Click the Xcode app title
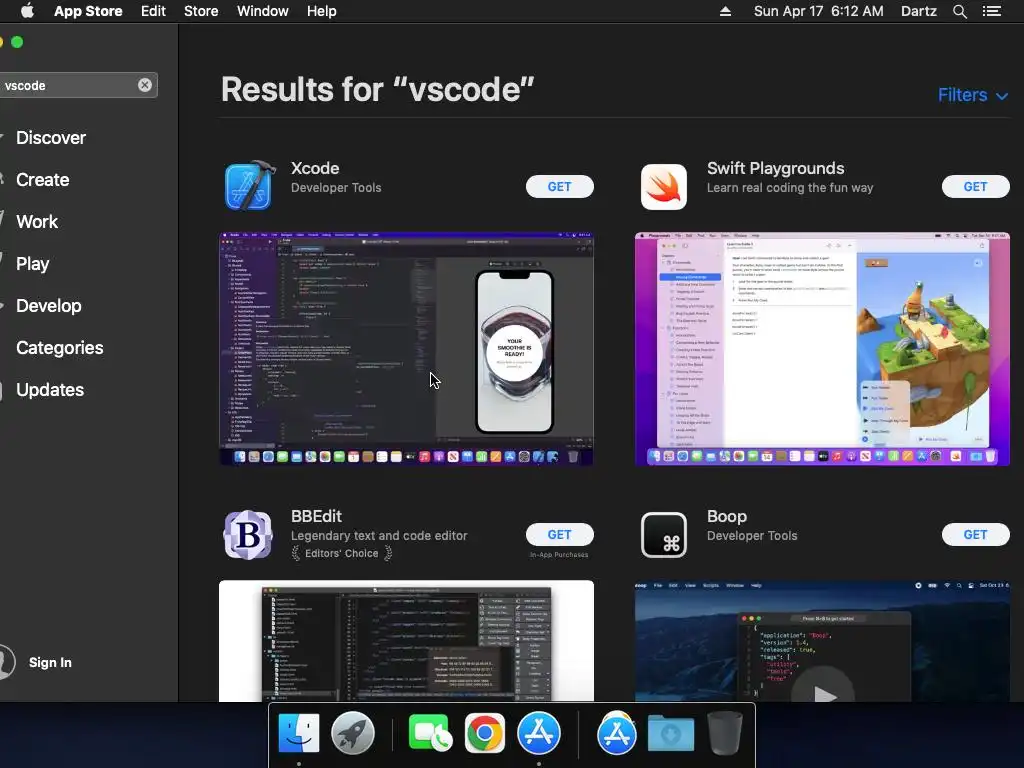 [x=315, y=168]
